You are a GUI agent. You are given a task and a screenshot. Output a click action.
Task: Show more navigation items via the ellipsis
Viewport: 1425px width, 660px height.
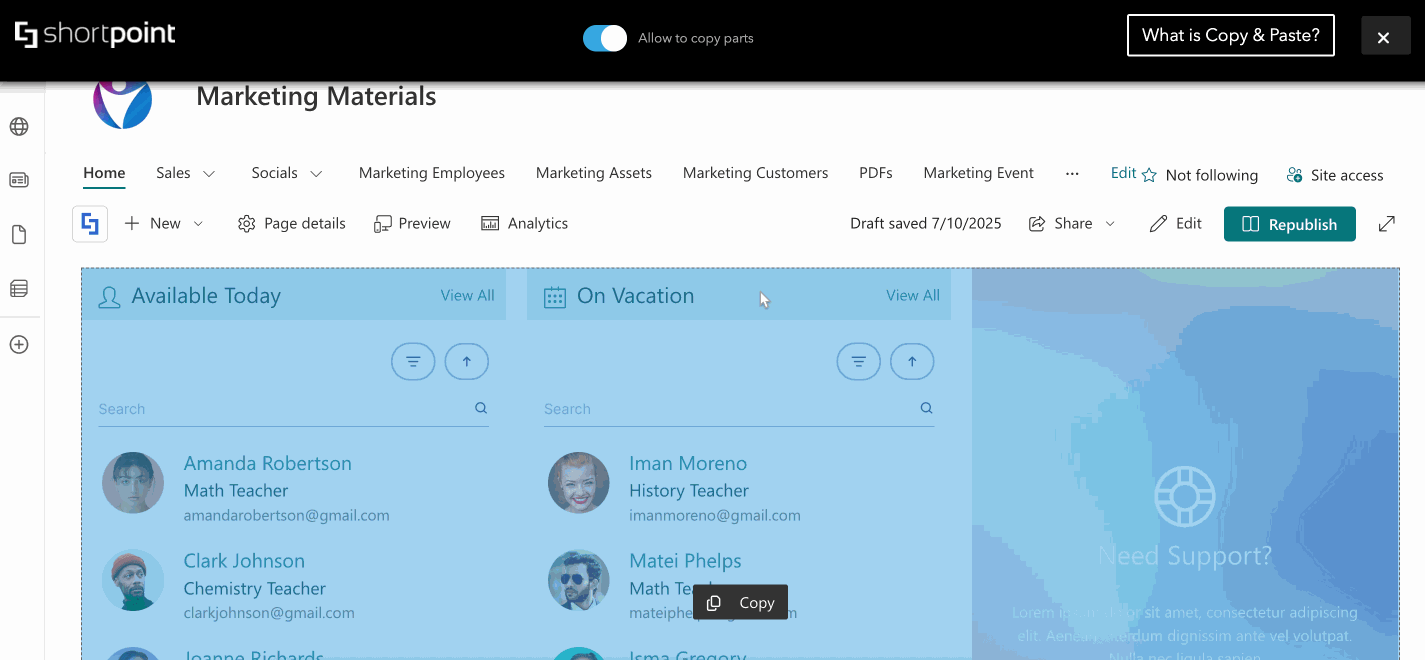[x=1072, y=174]
